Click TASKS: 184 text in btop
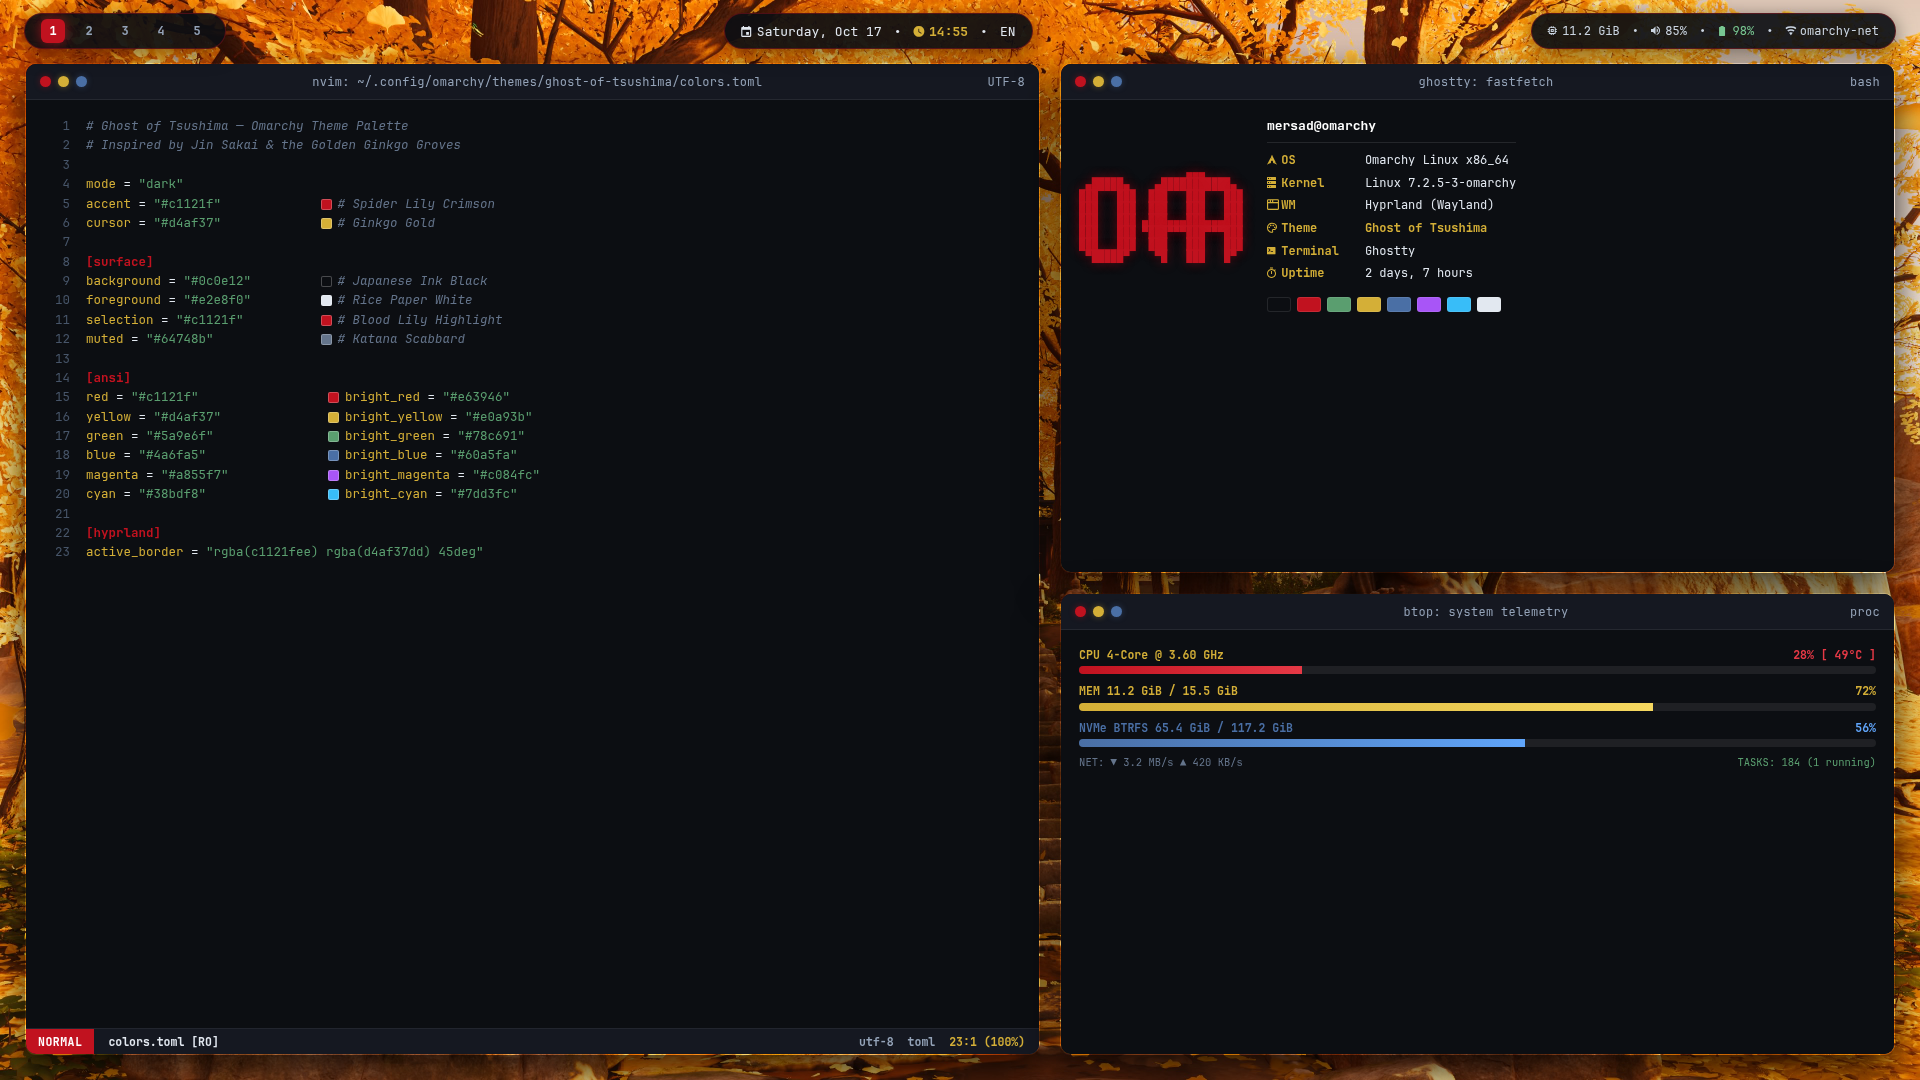1920x1080 pixels. coord(1768,762)
